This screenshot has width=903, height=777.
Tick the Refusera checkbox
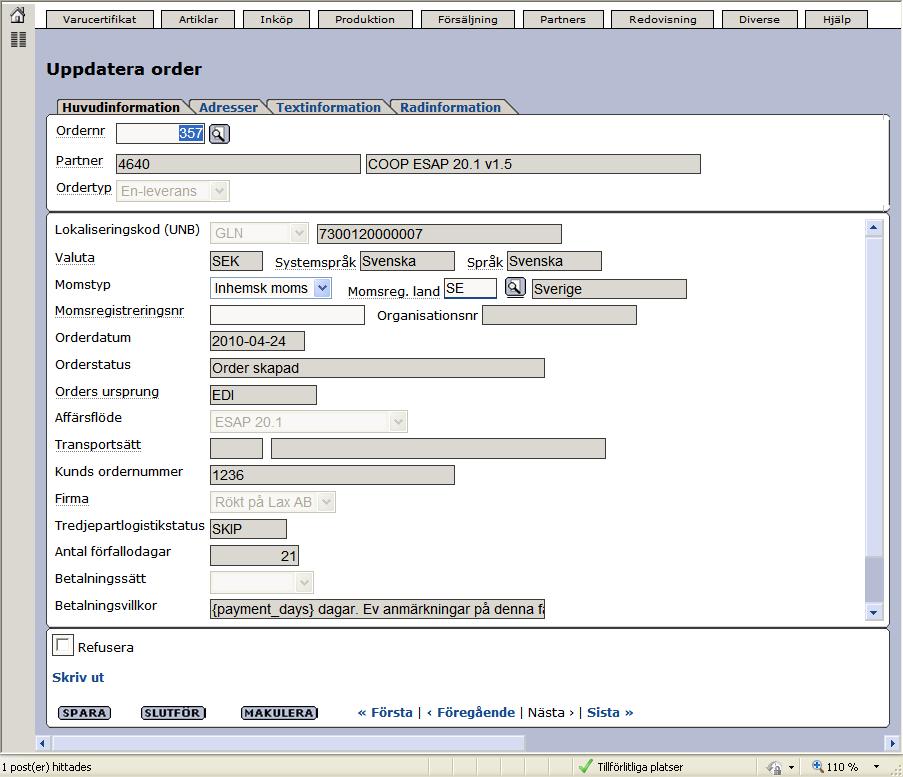point(63,645)
